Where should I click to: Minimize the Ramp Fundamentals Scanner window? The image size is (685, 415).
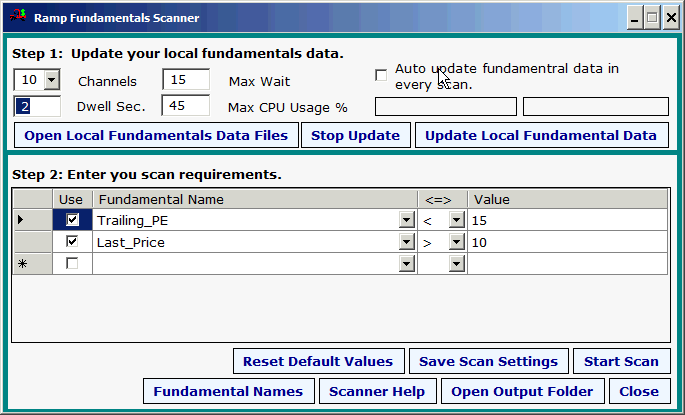pos(634,17)
